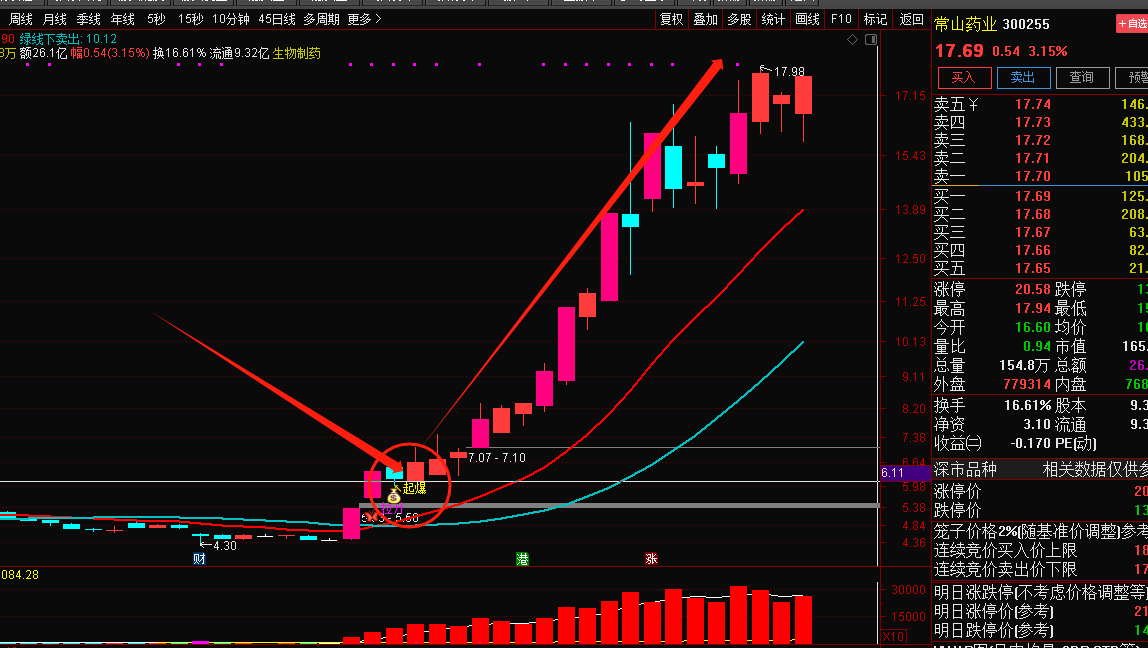Click the 返回 back toolbar button
Screen dimensions: 1148x648
click(x=912, y=19)
